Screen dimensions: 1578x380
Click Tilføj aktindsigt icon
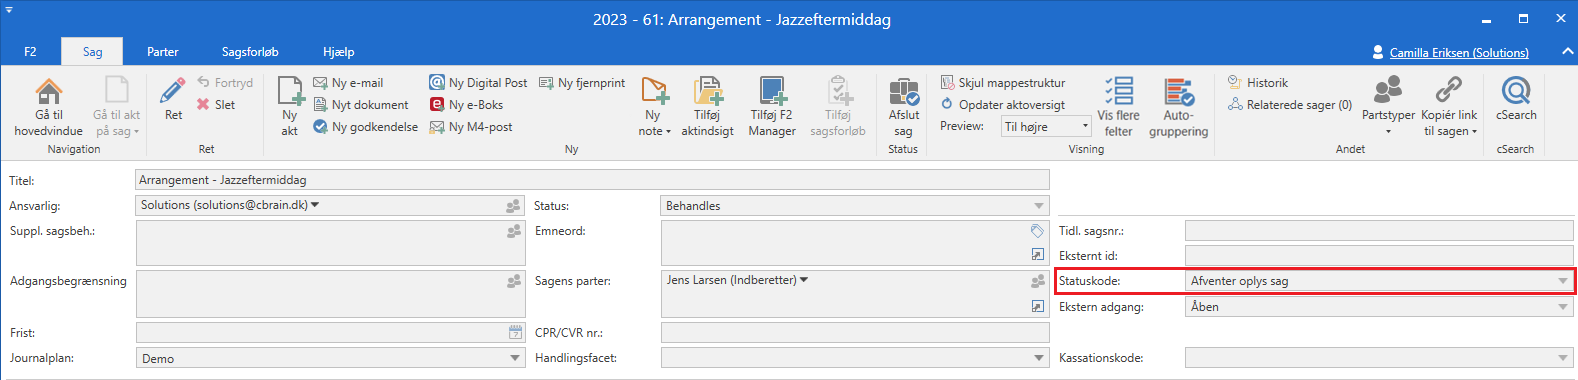point(708,91)
